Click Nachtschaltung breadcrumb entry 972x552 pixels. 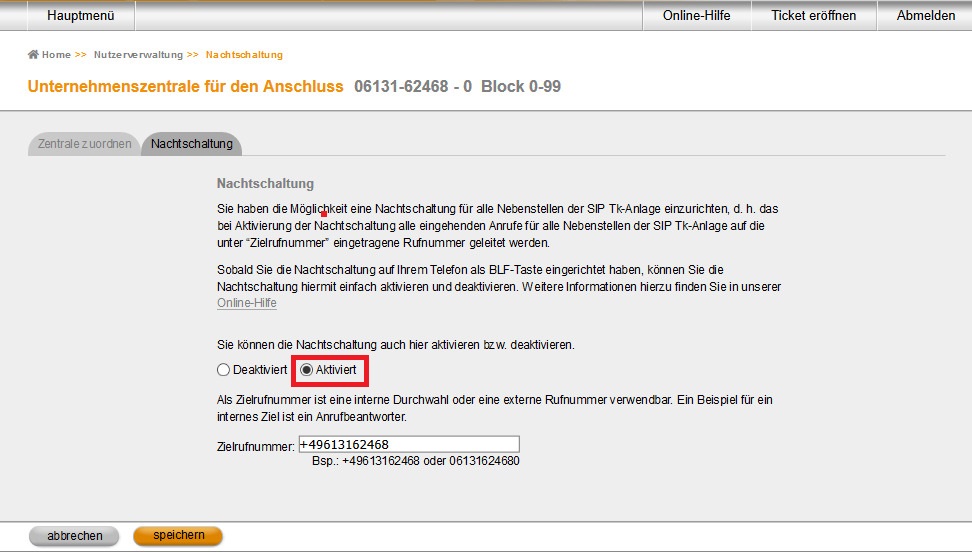click(x=244, y=55)
